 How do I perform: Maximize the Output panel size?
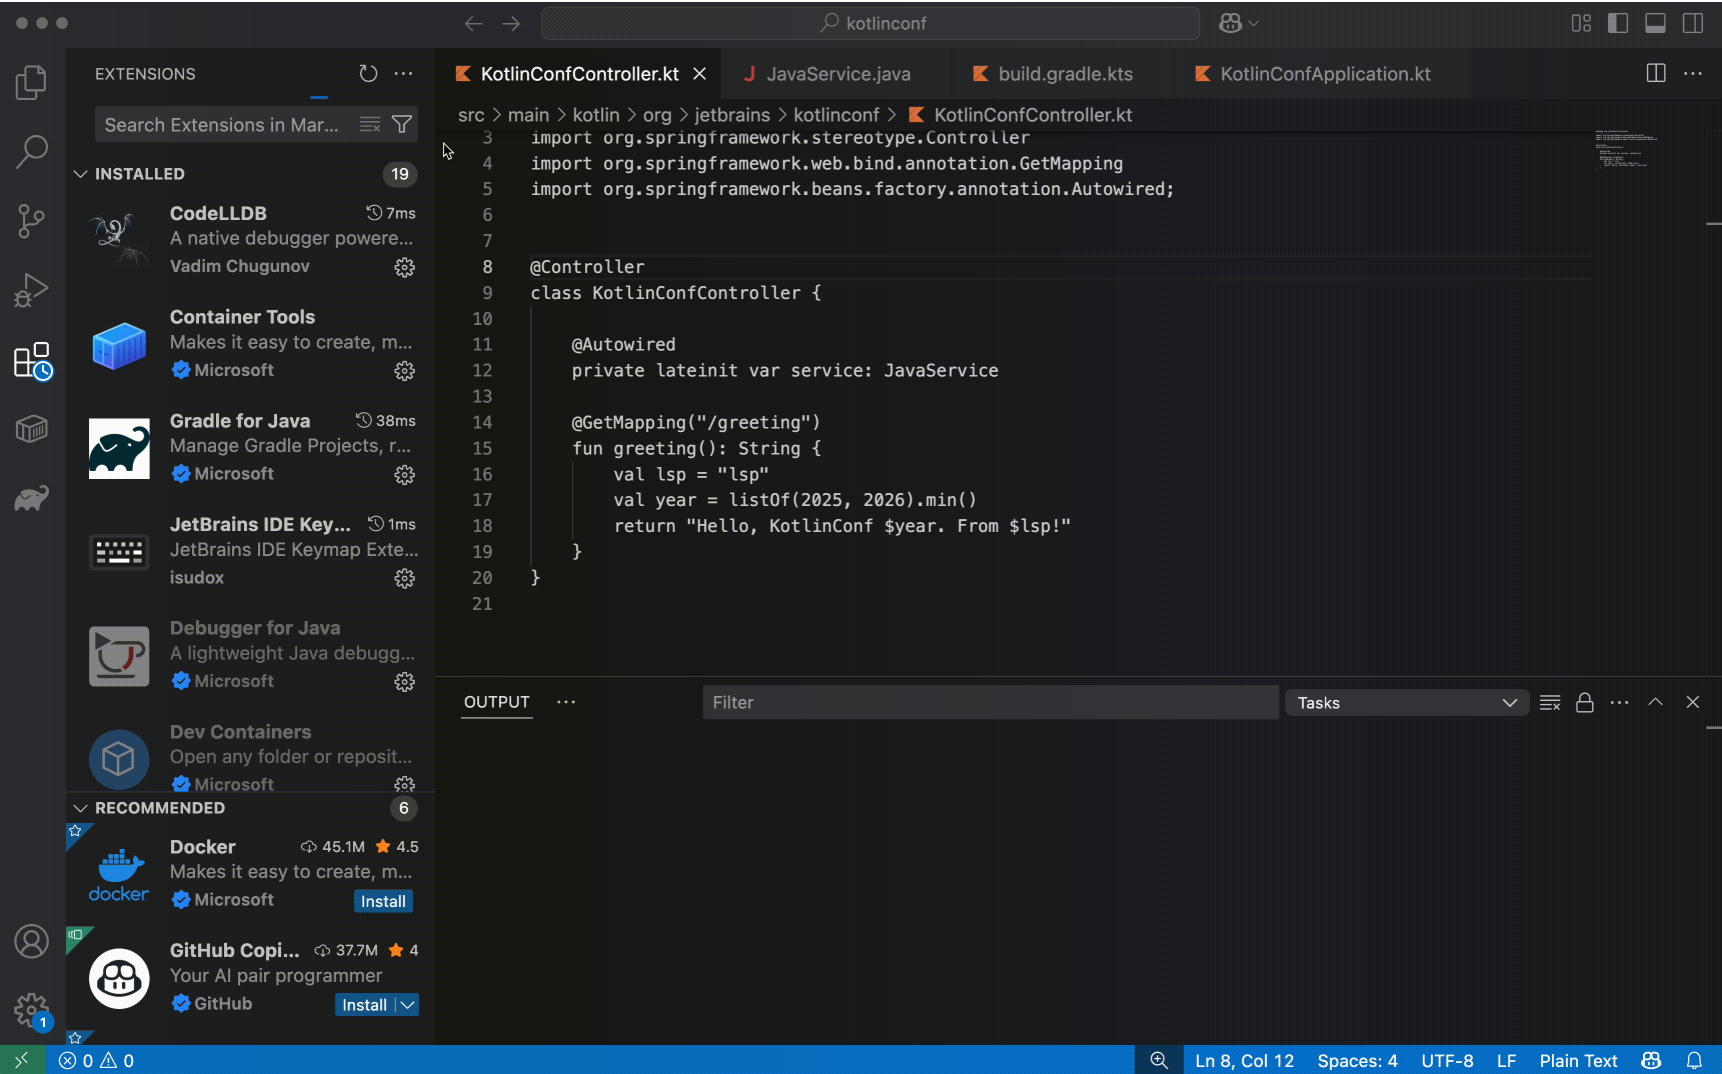coord(1656,702)
